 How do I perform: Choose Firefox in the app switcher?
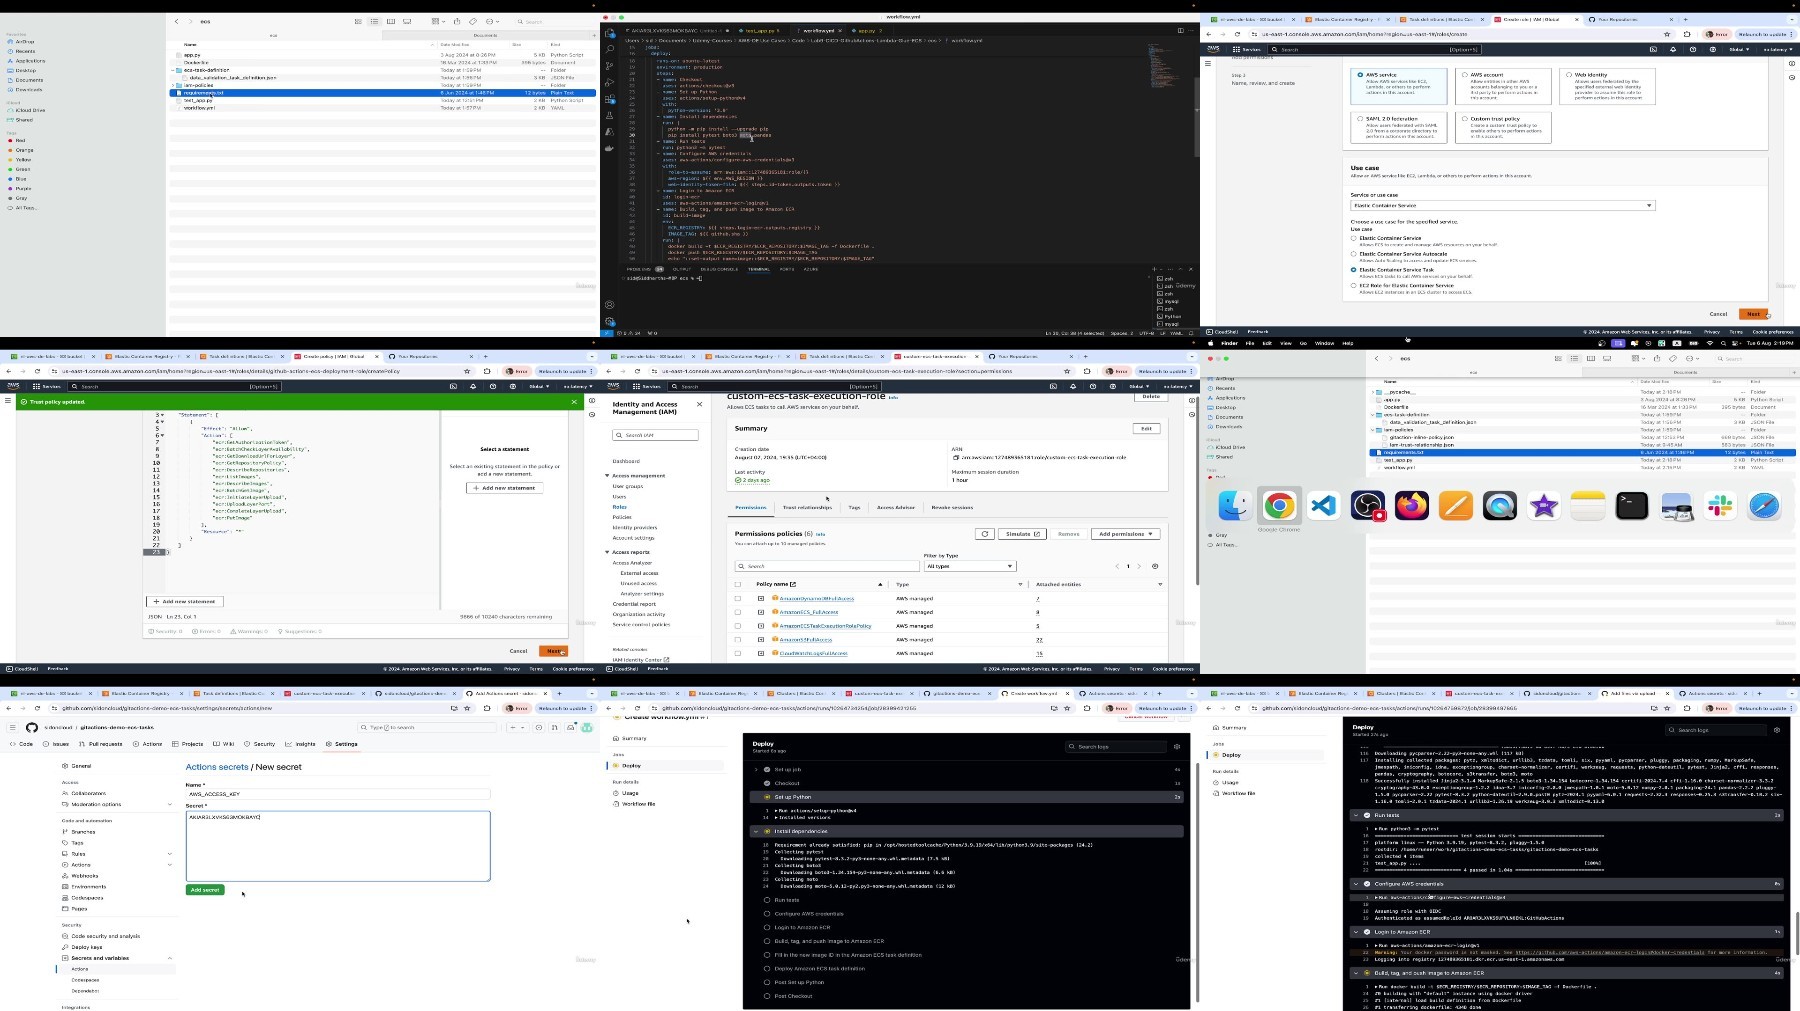1412,506
